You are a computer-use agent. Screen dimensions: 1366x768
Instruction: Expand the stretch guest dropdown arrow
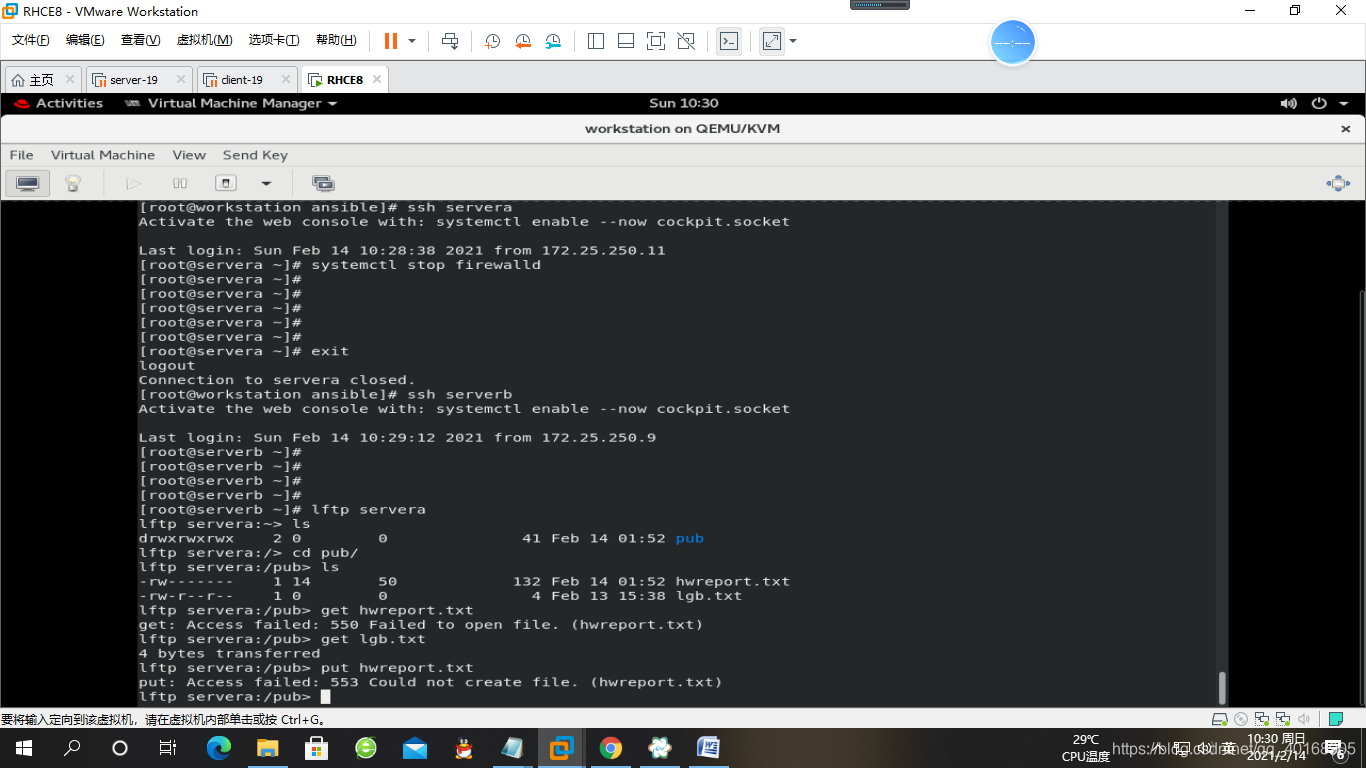[x=793, y=41]
